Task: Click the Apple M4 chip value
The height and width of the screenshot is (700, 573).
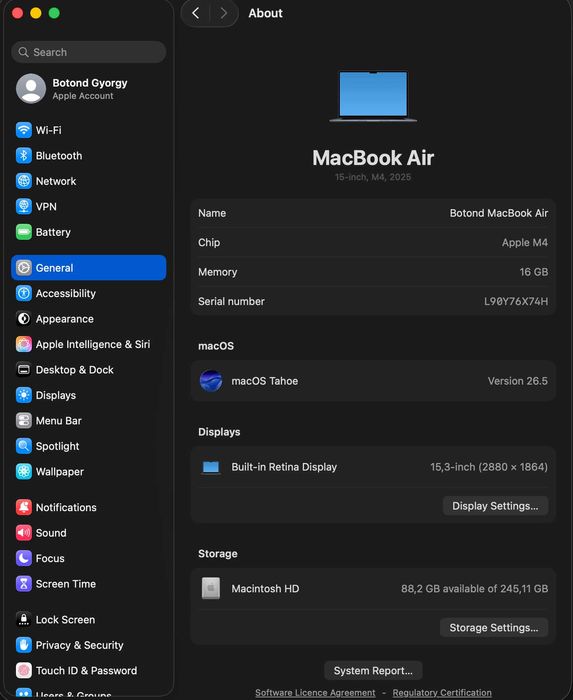Action: 525,242
